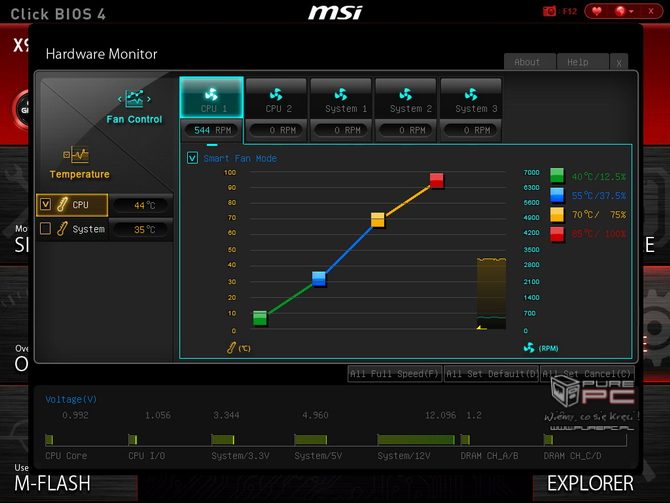Select green point on the fan curve

click(260, 318)
